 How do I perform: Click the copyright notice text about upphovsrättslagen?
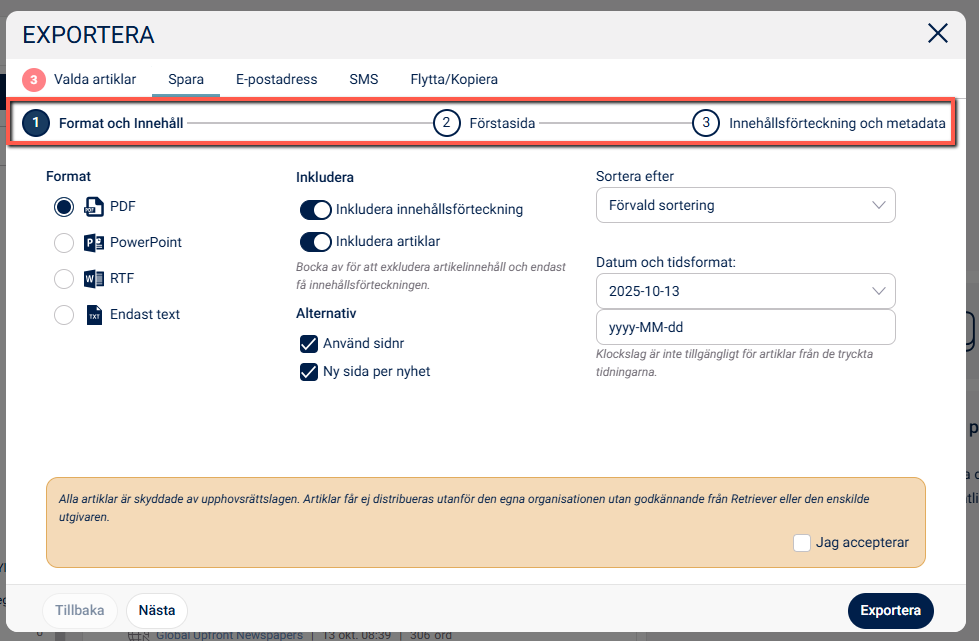point(464,508)
